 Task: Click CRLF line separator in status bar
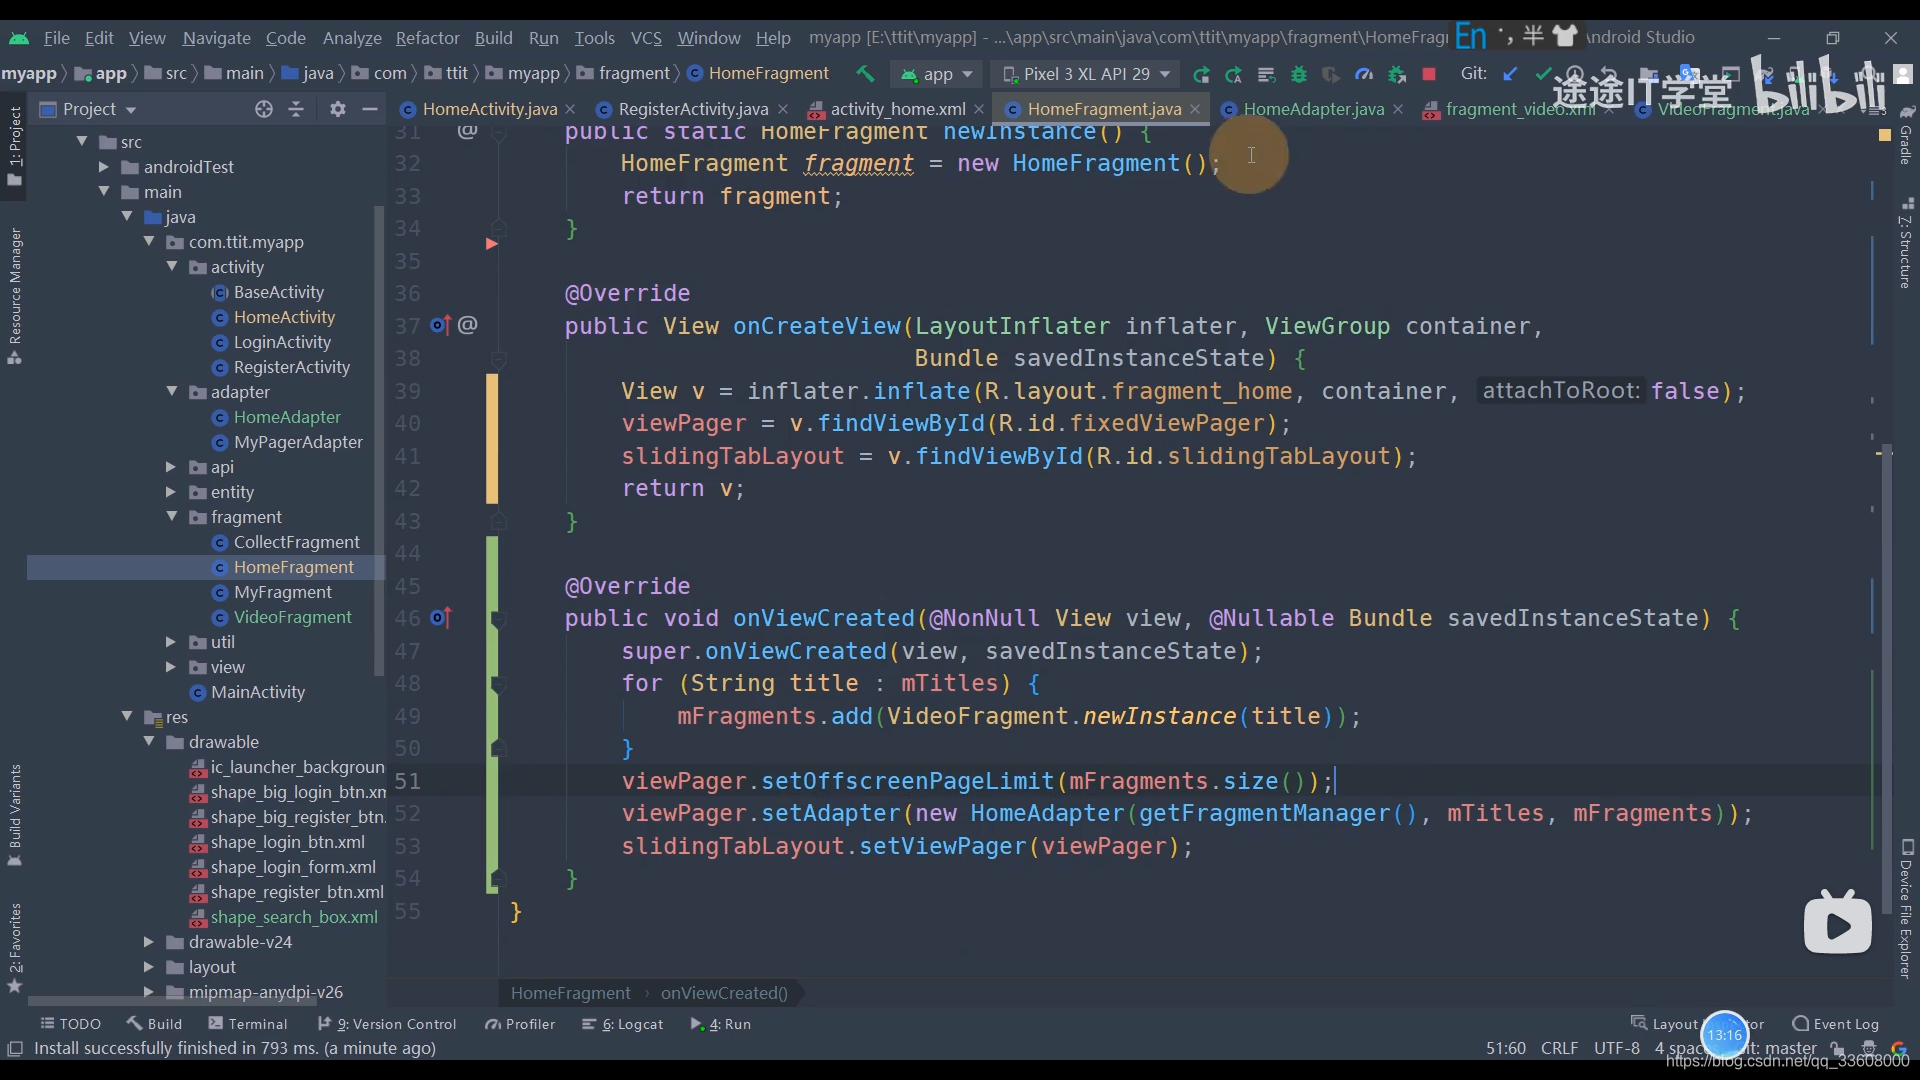pyautogui.click(x=1559, y=1048)
